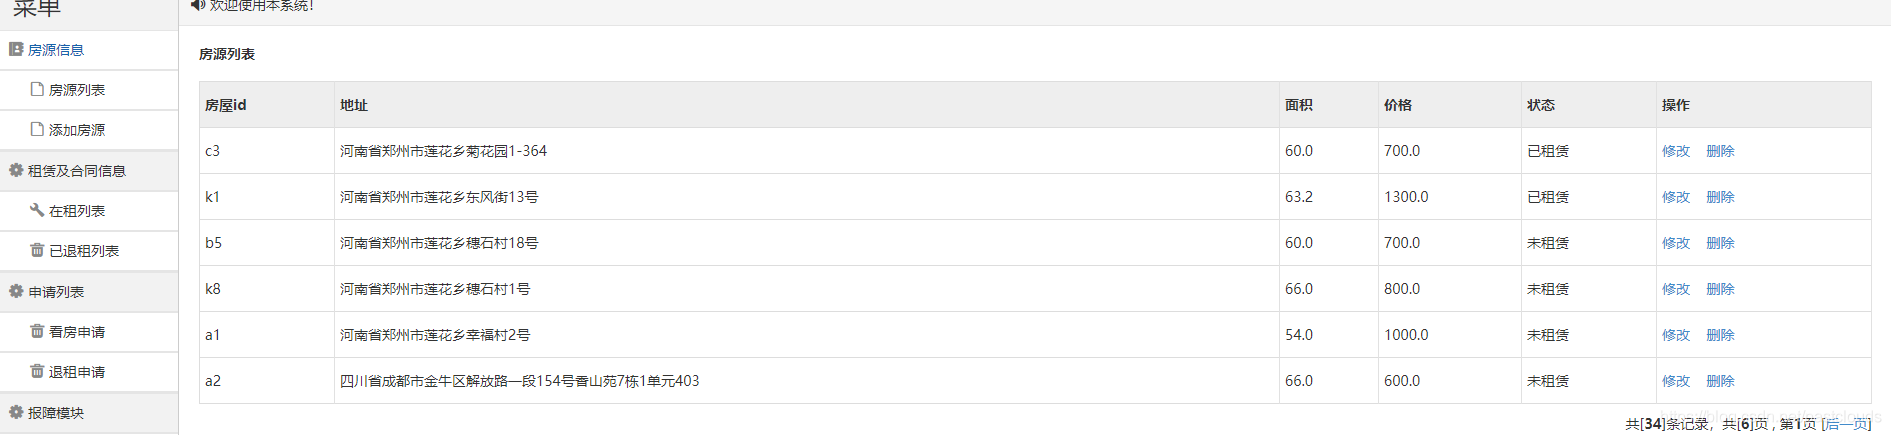Click 删除 for house k1
1891x435 pixels.
click(x=1720, y=197)
